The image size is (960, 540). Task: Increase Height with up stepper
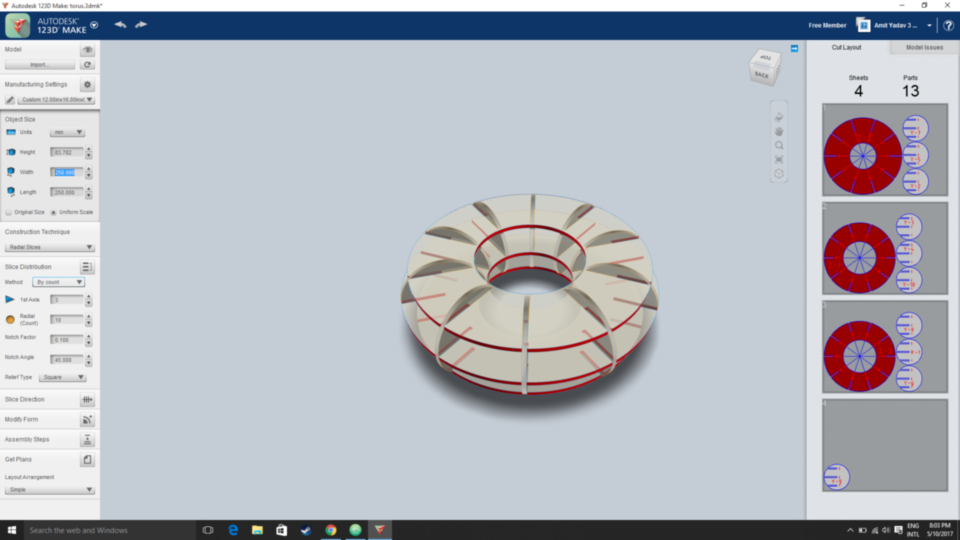pyautogui.click(x=89, y=149)
